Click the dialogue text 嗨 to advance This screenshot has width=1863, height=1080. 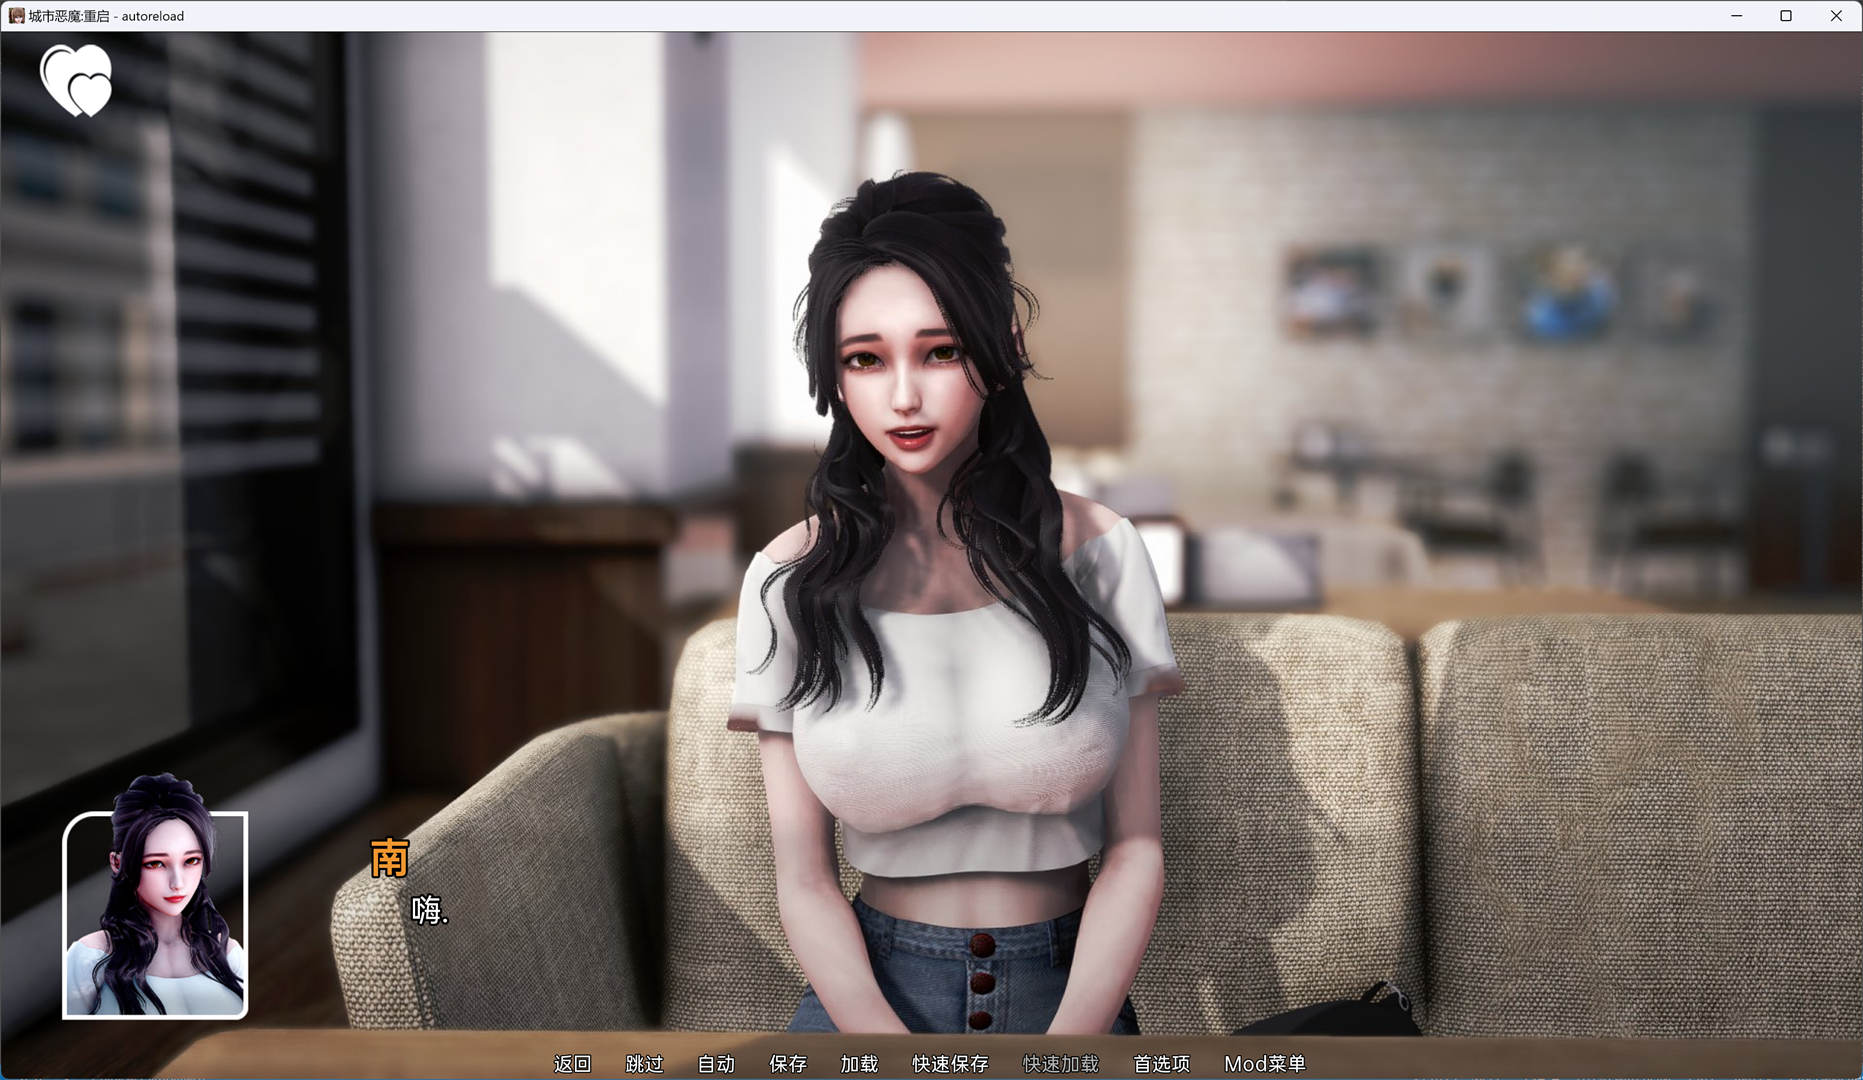pyautogui.click(x=430, y=912)
